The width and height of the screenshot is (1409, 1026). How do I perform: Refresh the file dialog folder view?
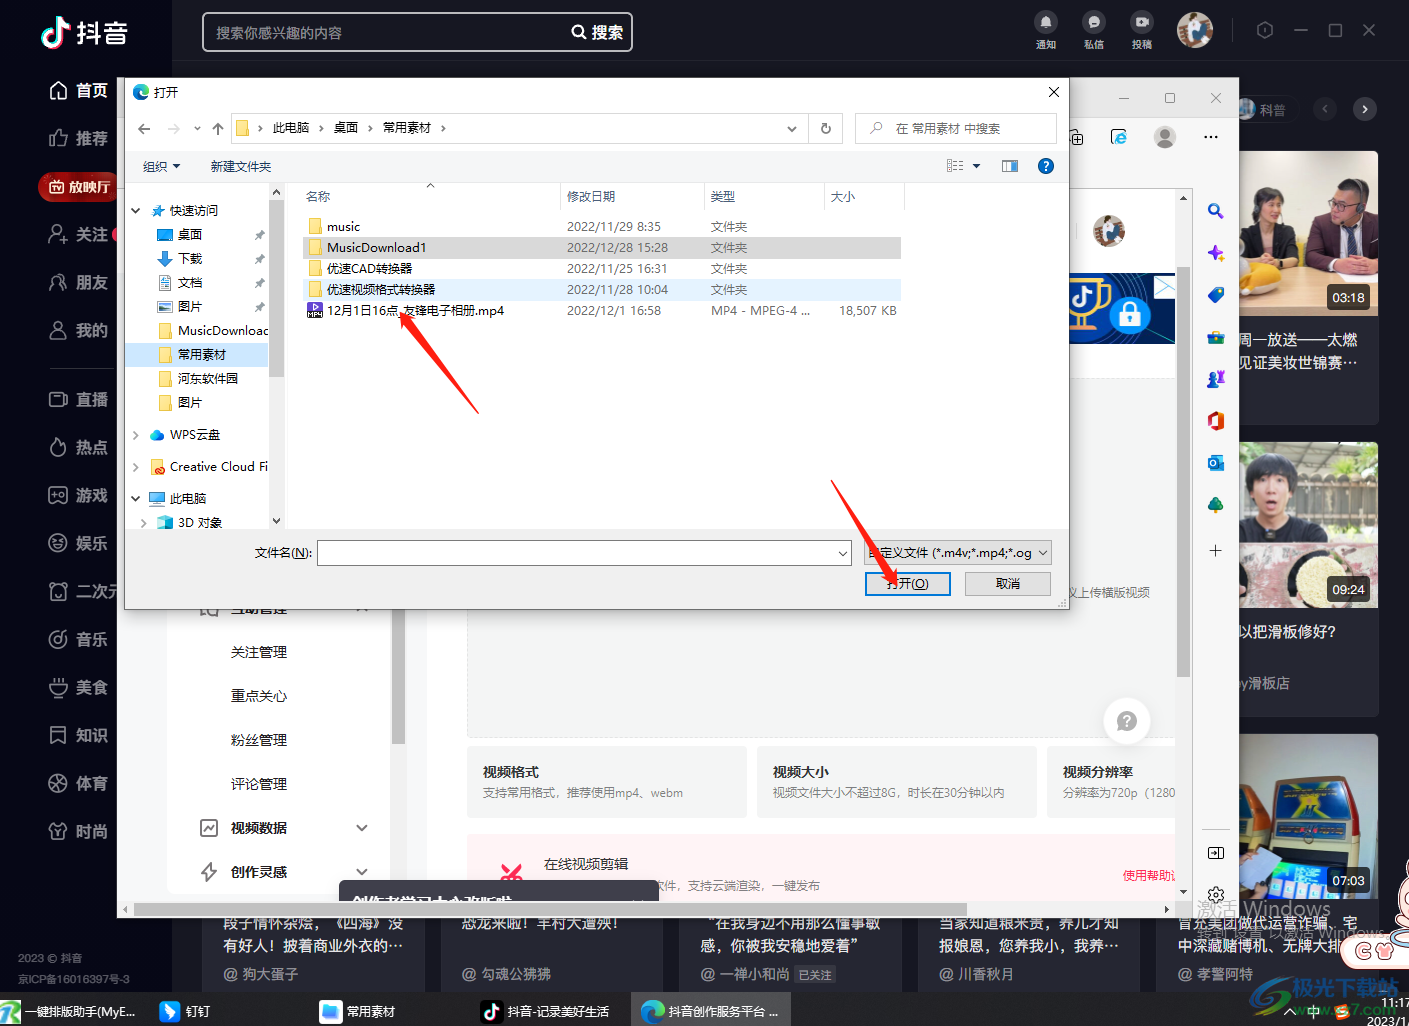[826, 128]
